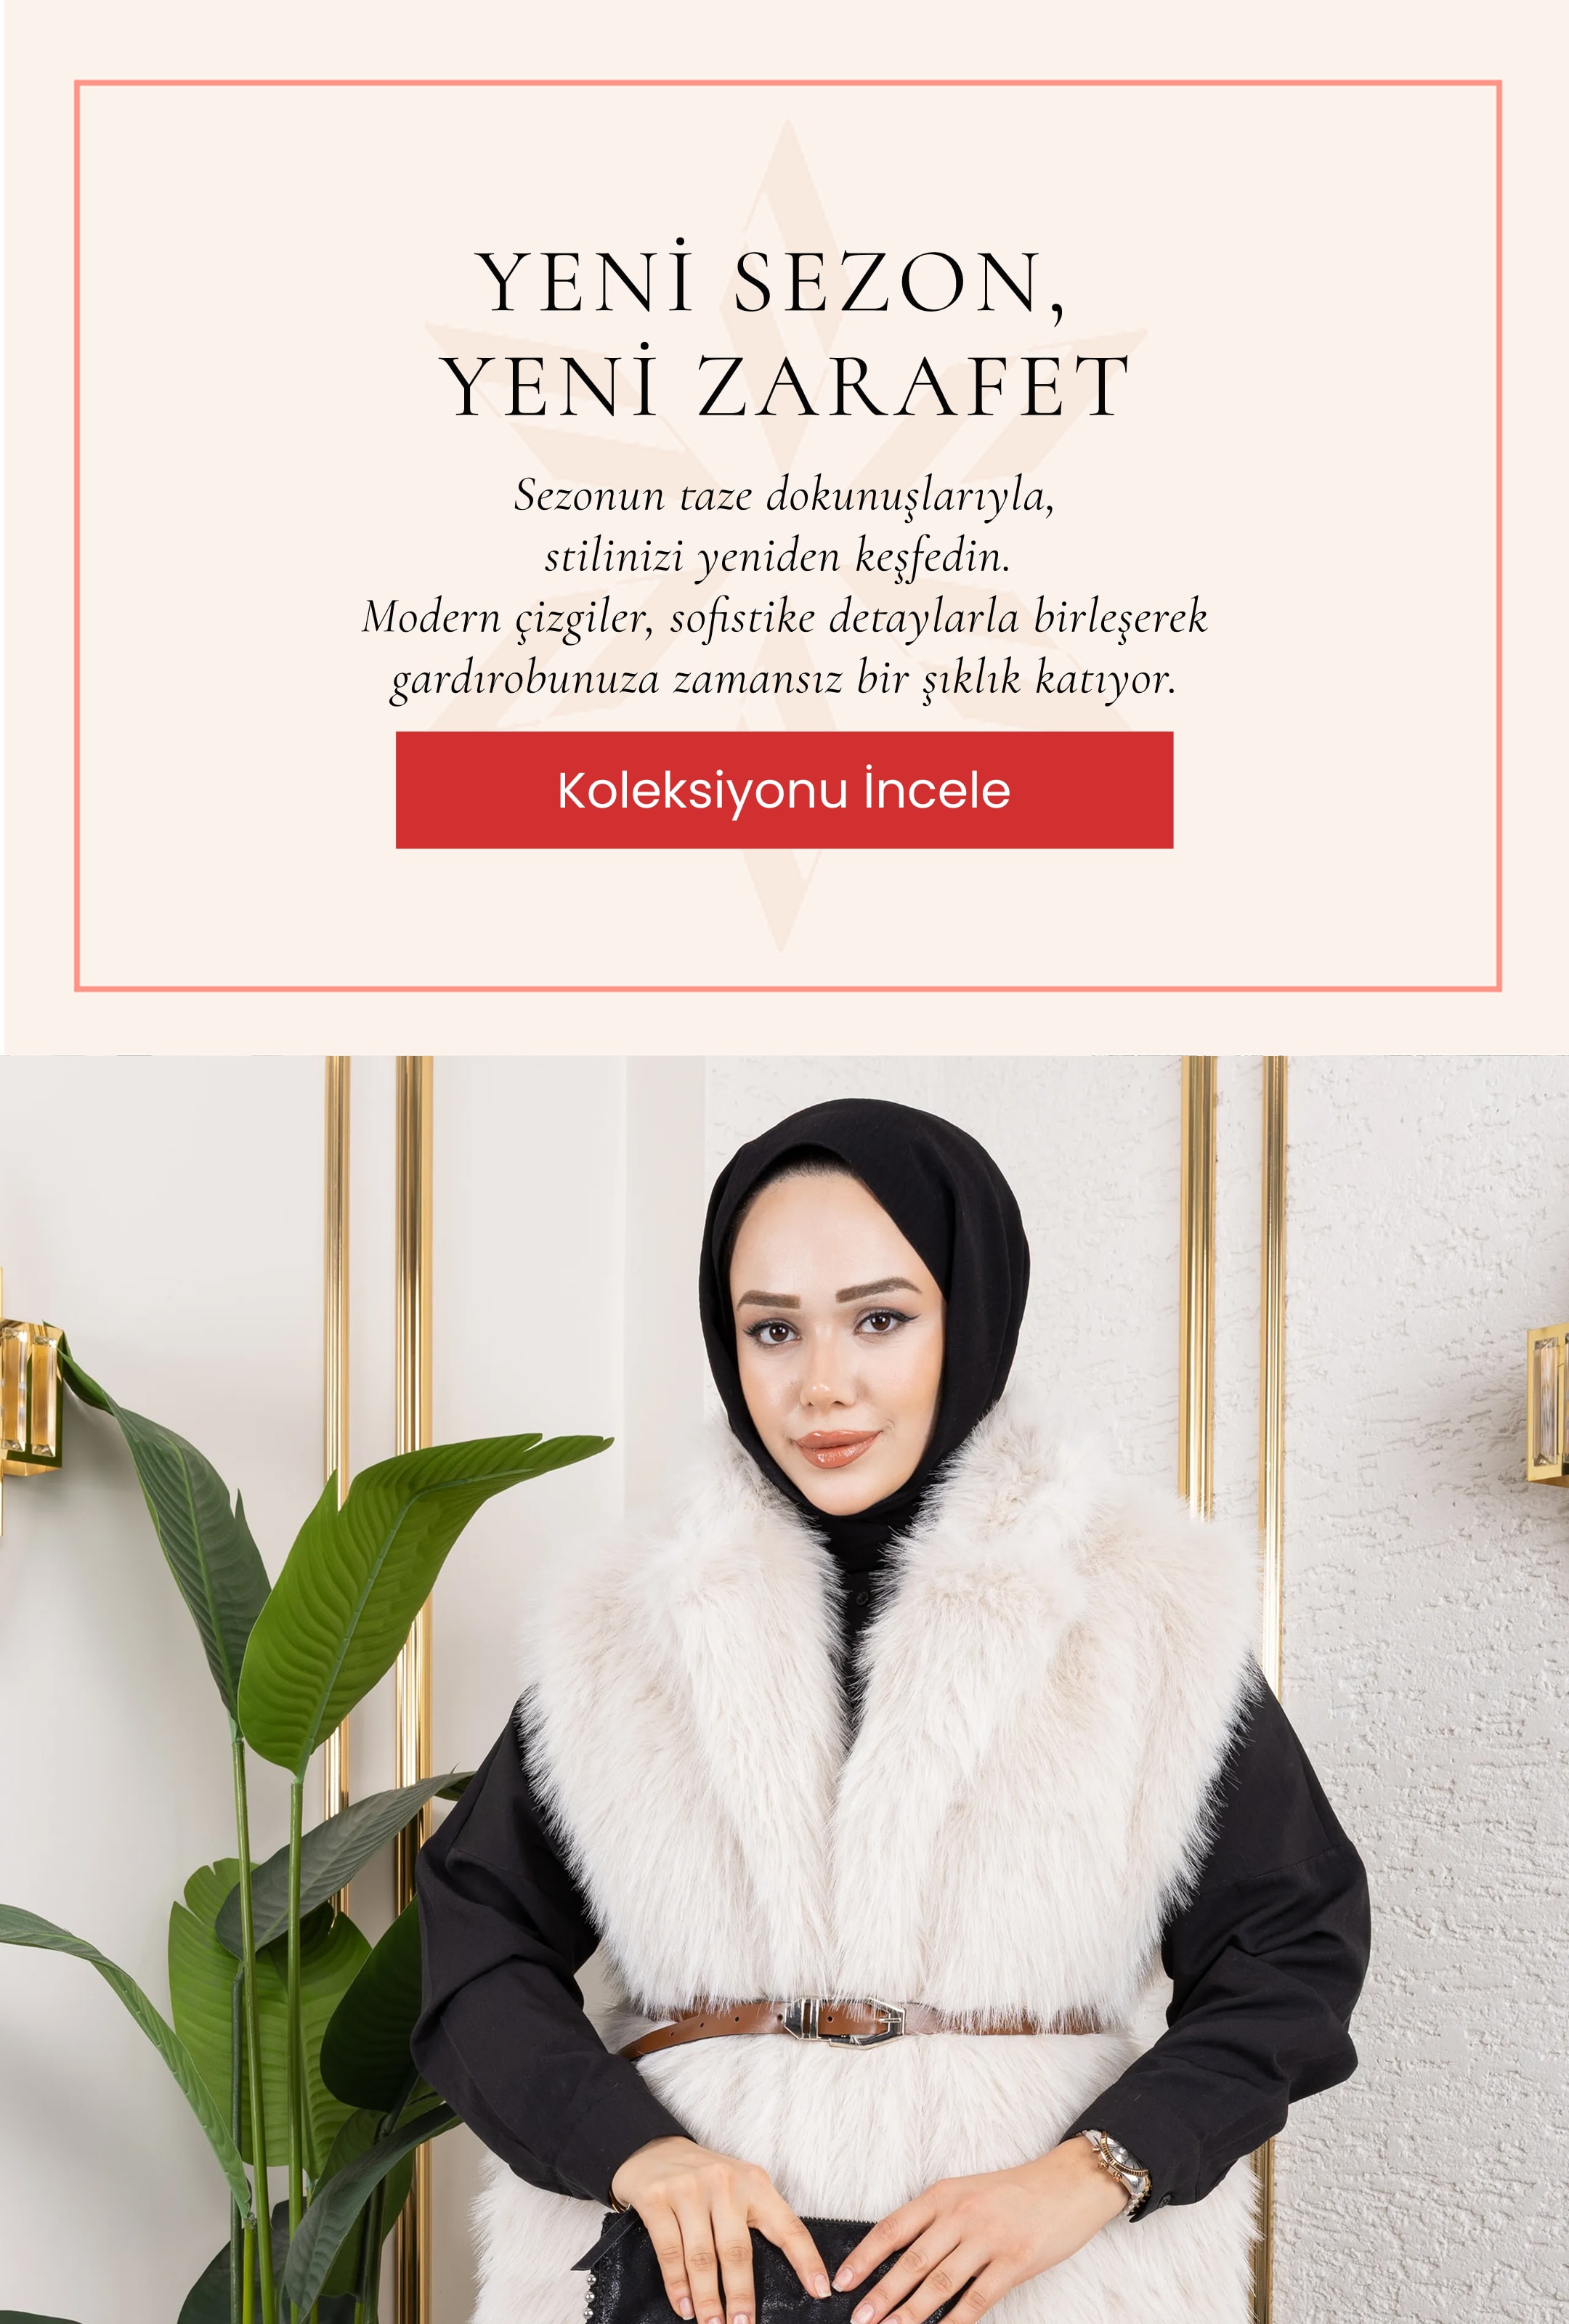Screen dimensions: 1569x2324
Task: Click the YENİ SEZON, headline text
Action: 772,282
